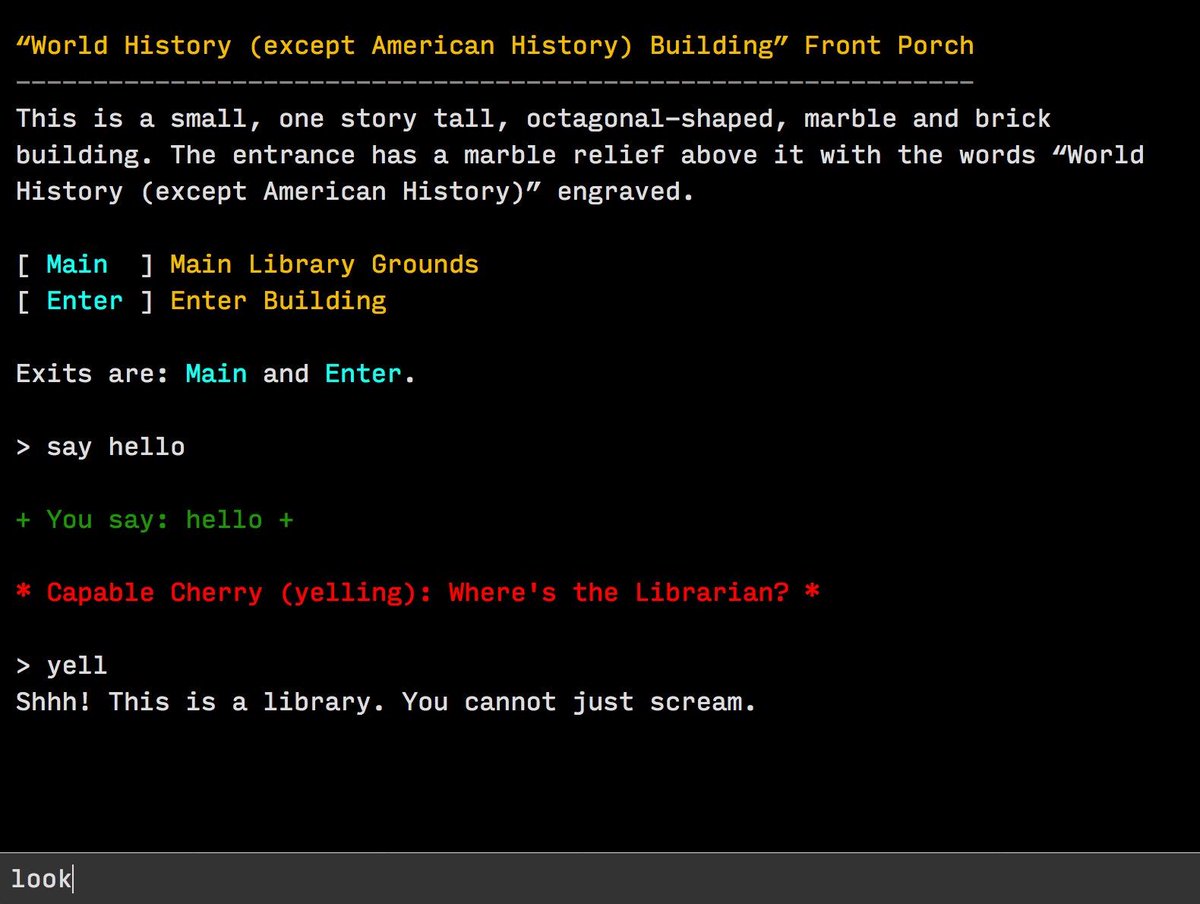Click the command input field containing "look"
This screenshot has height=904, width=1200.
(x=600, y=879)
